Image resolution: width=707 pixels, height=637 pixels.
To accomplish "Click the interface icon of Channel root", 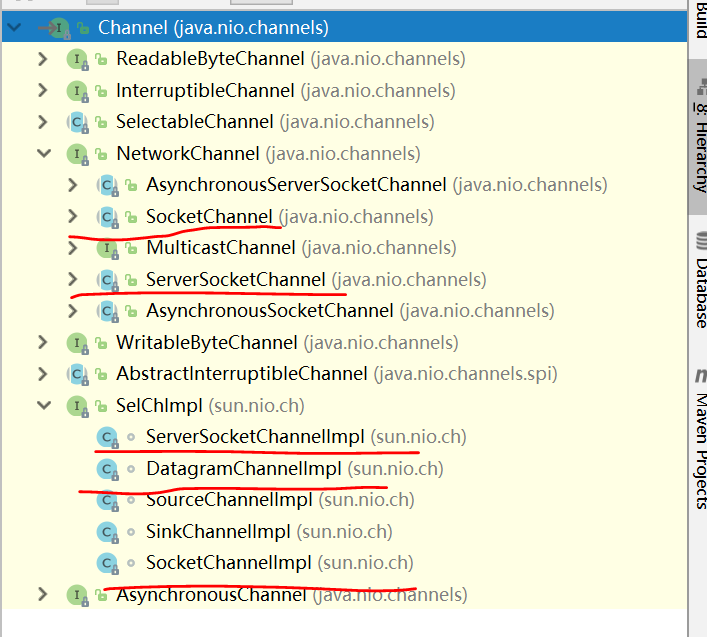I will [x=59, y=28].
